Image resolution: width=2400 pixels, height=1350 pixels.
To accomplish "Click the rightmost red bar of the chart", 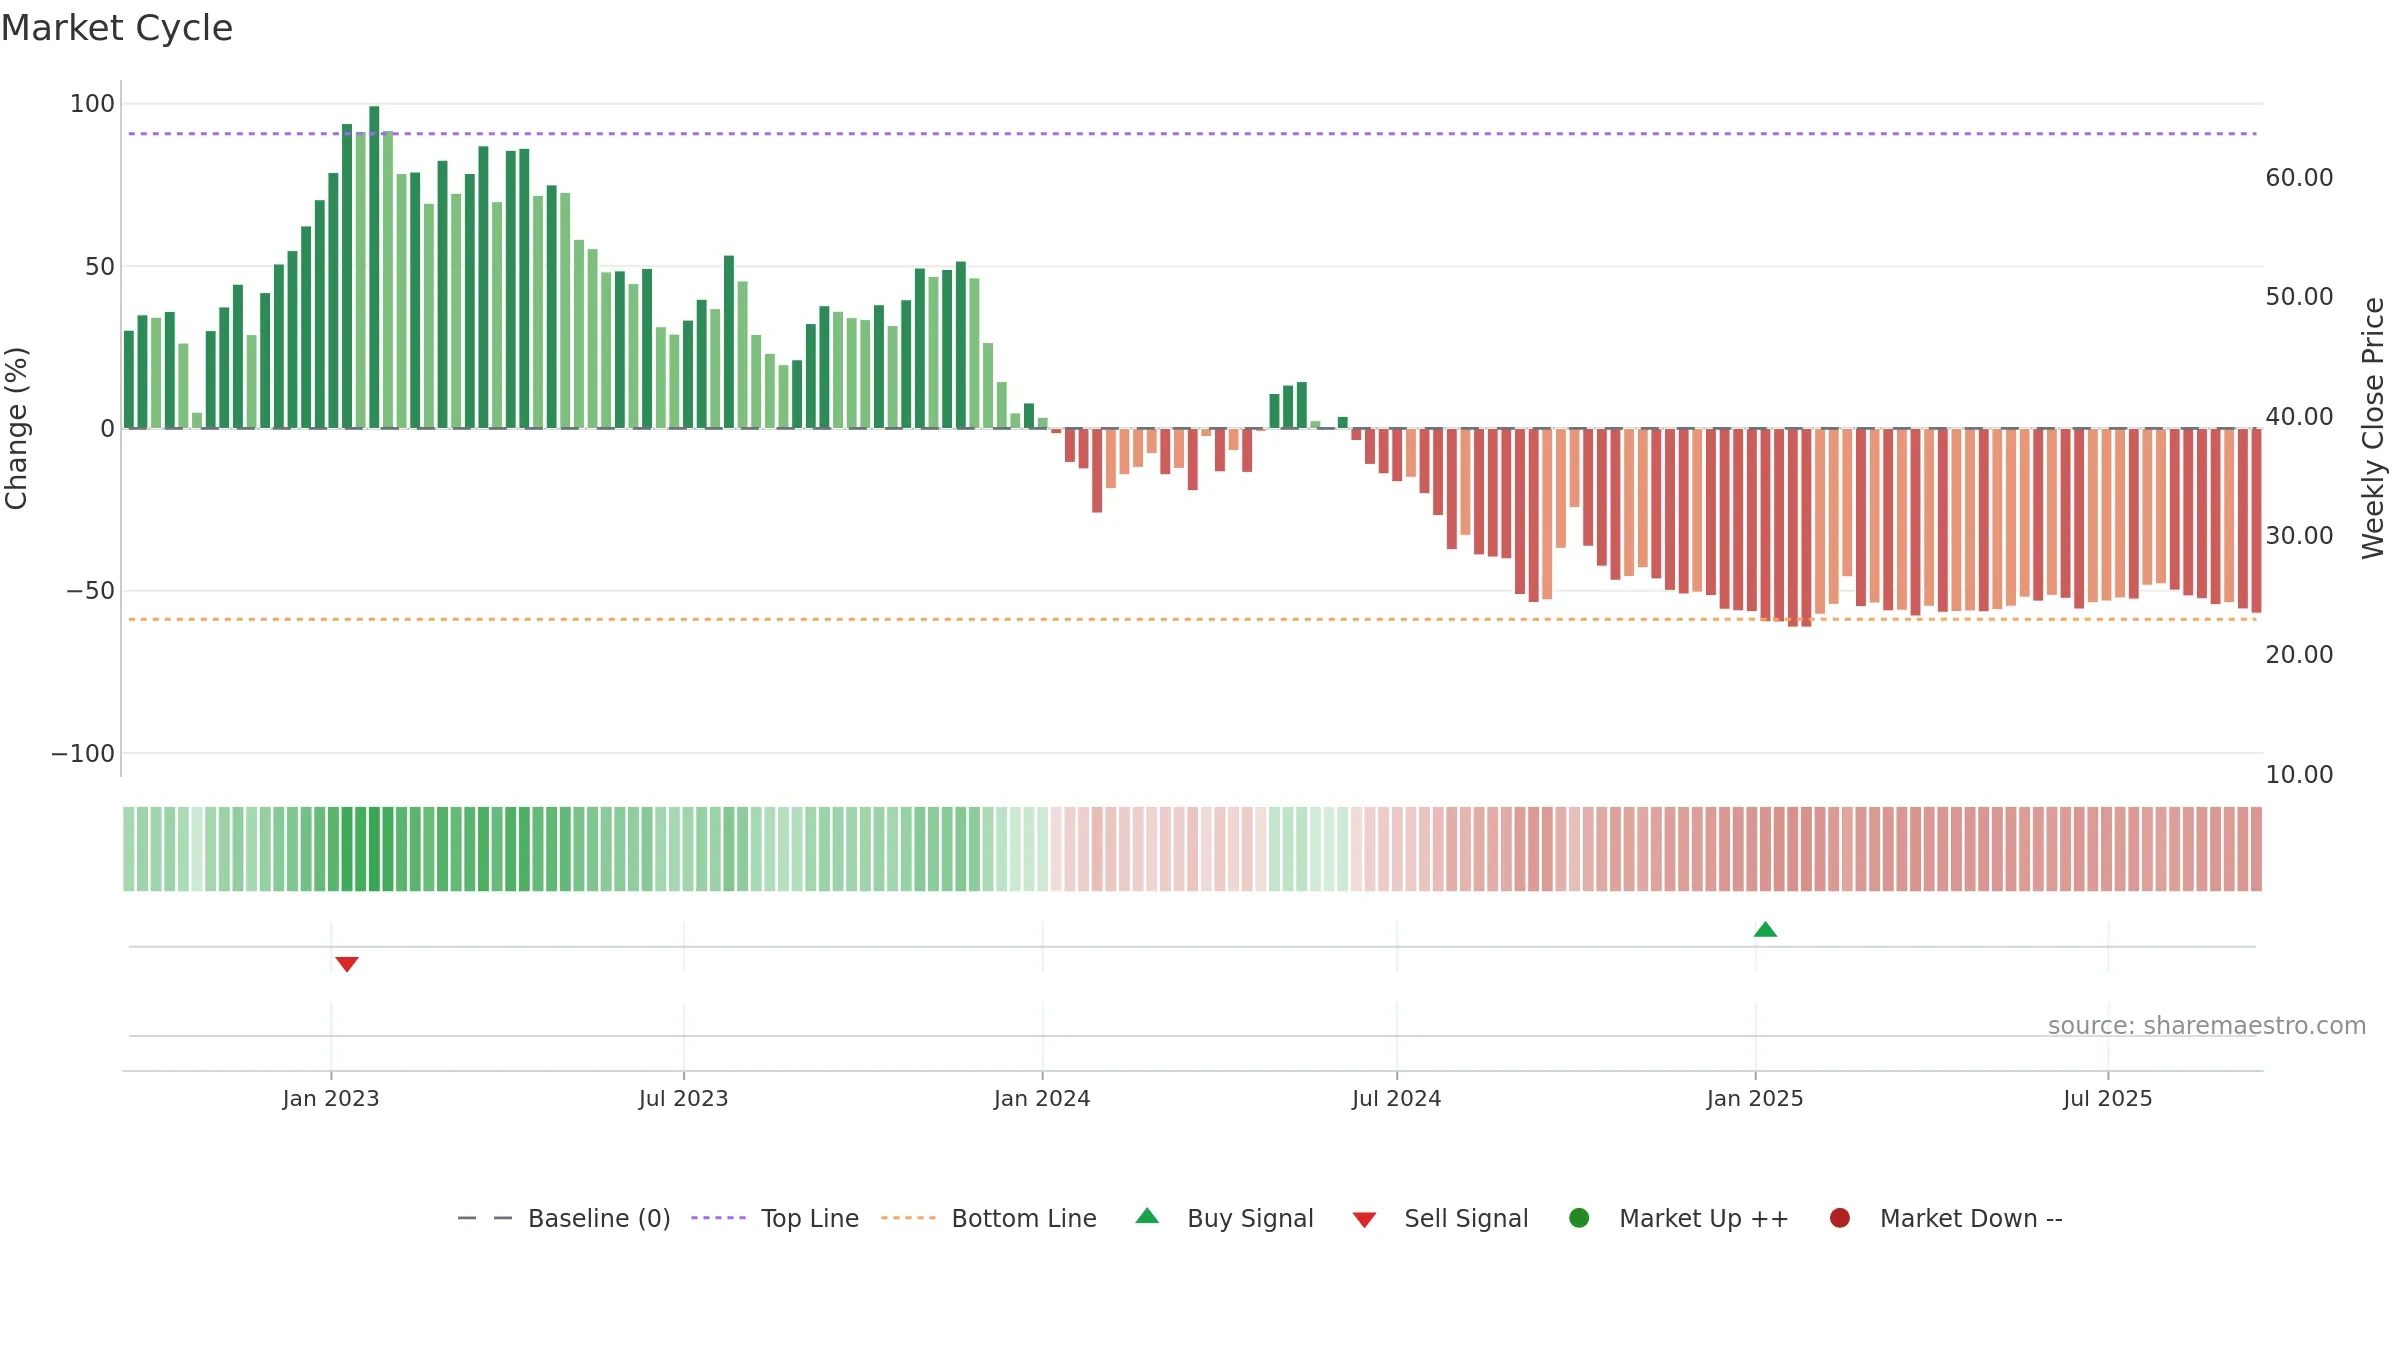I will [2256, 520].
